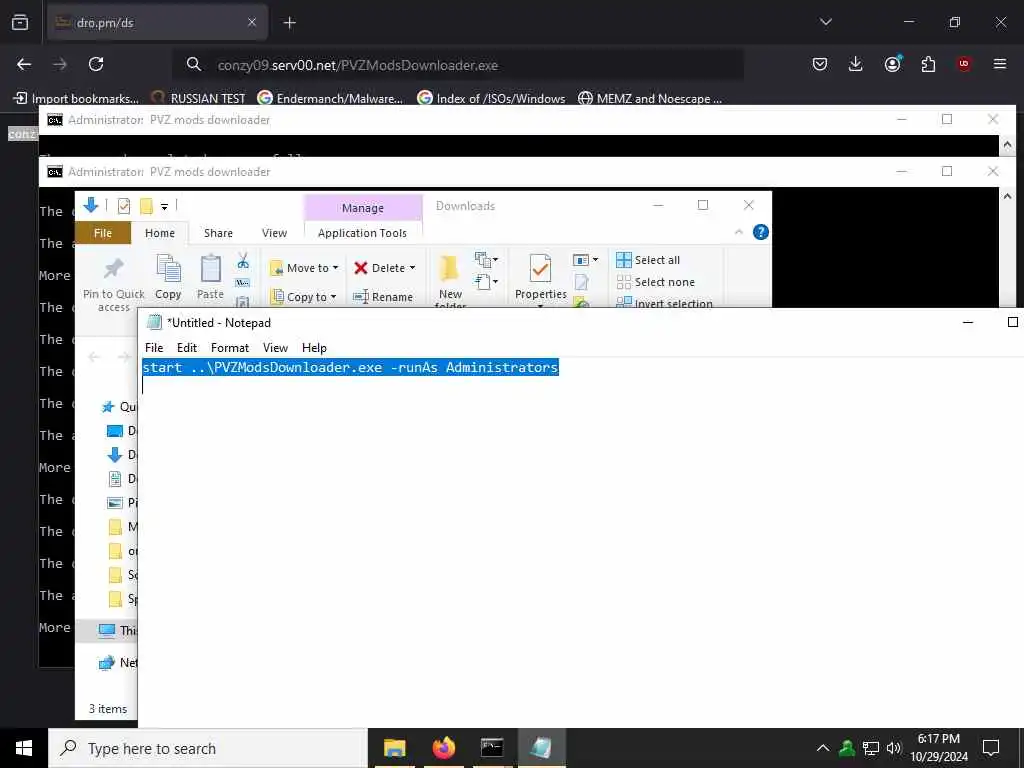Click Notepad taskbar icon
1024x768 pixels.
coord(541,748)
